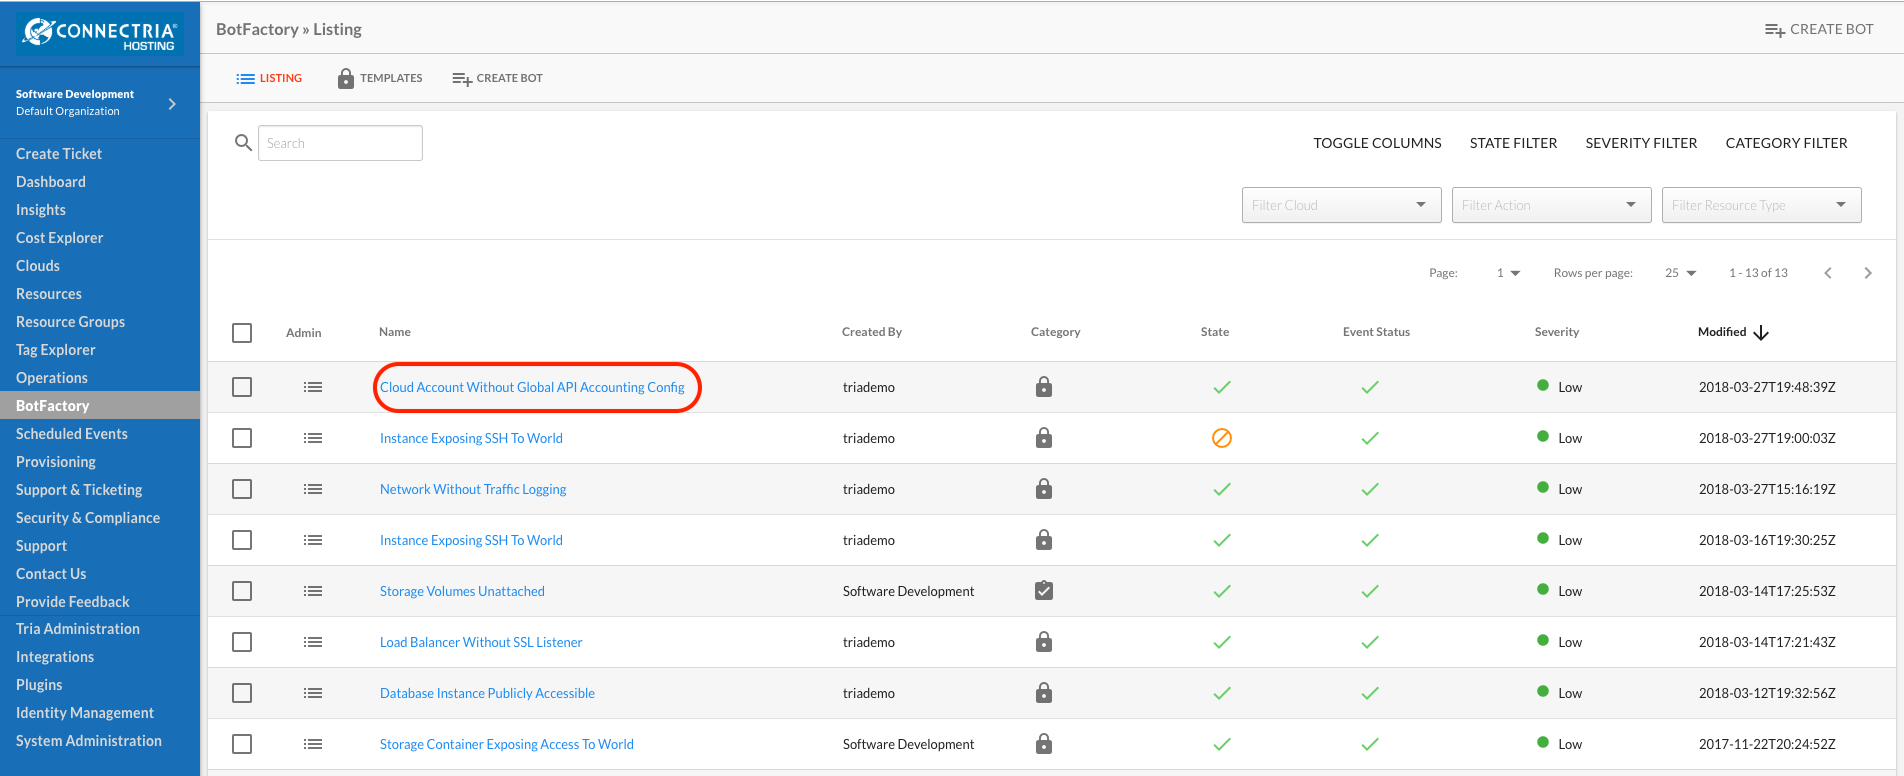
Task: Go to next page arrow
Action: pyautogui.click(x=1868, y=273)
